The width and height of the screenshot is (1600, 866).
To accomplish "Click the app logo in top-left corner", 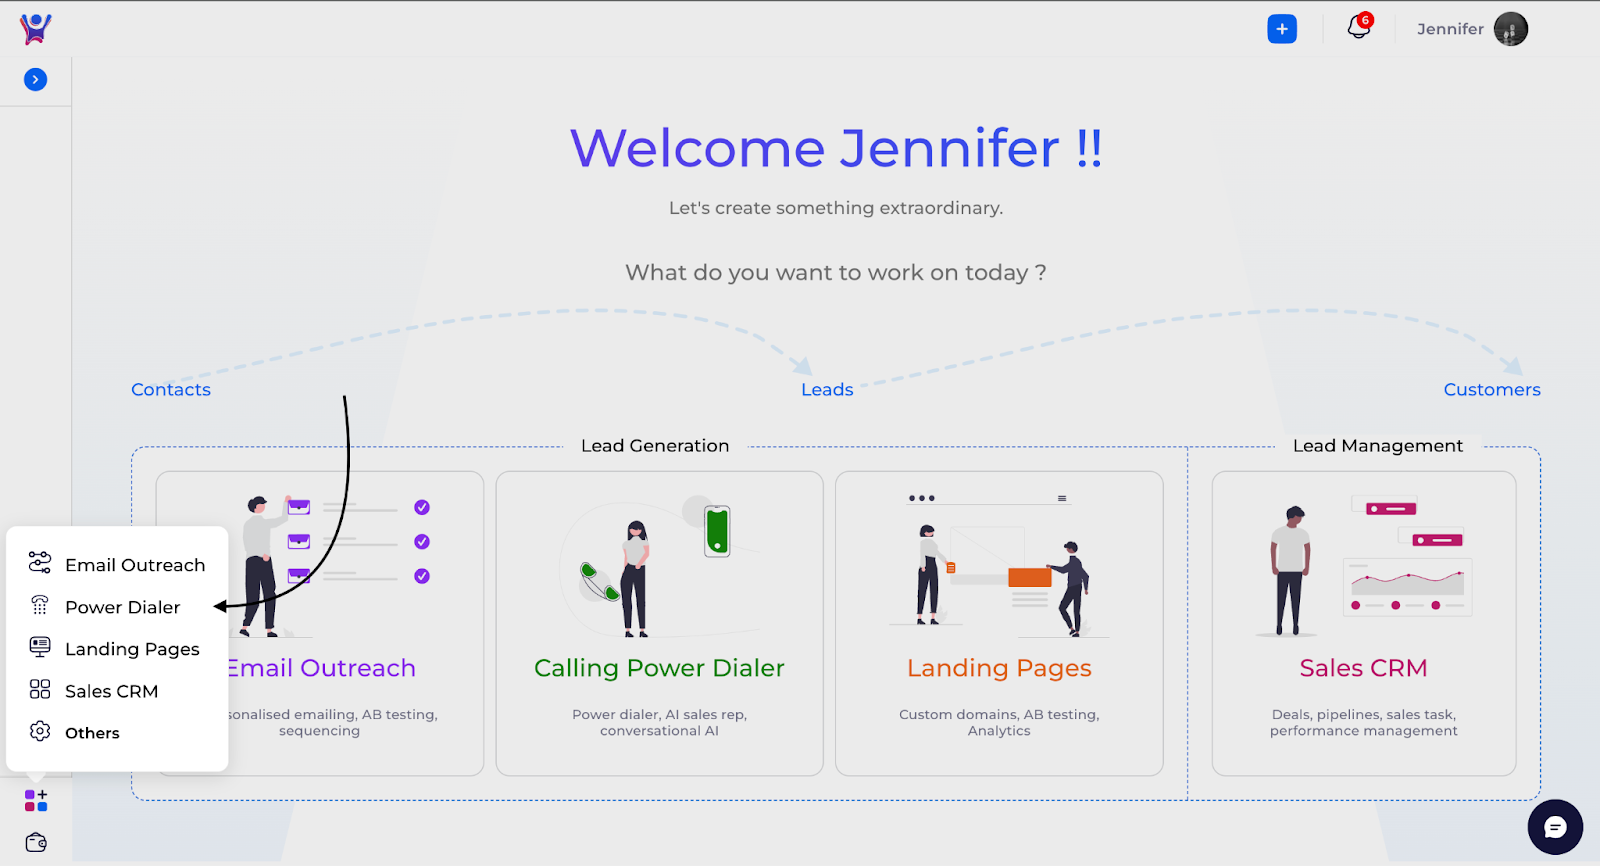I will coord(36,28).
